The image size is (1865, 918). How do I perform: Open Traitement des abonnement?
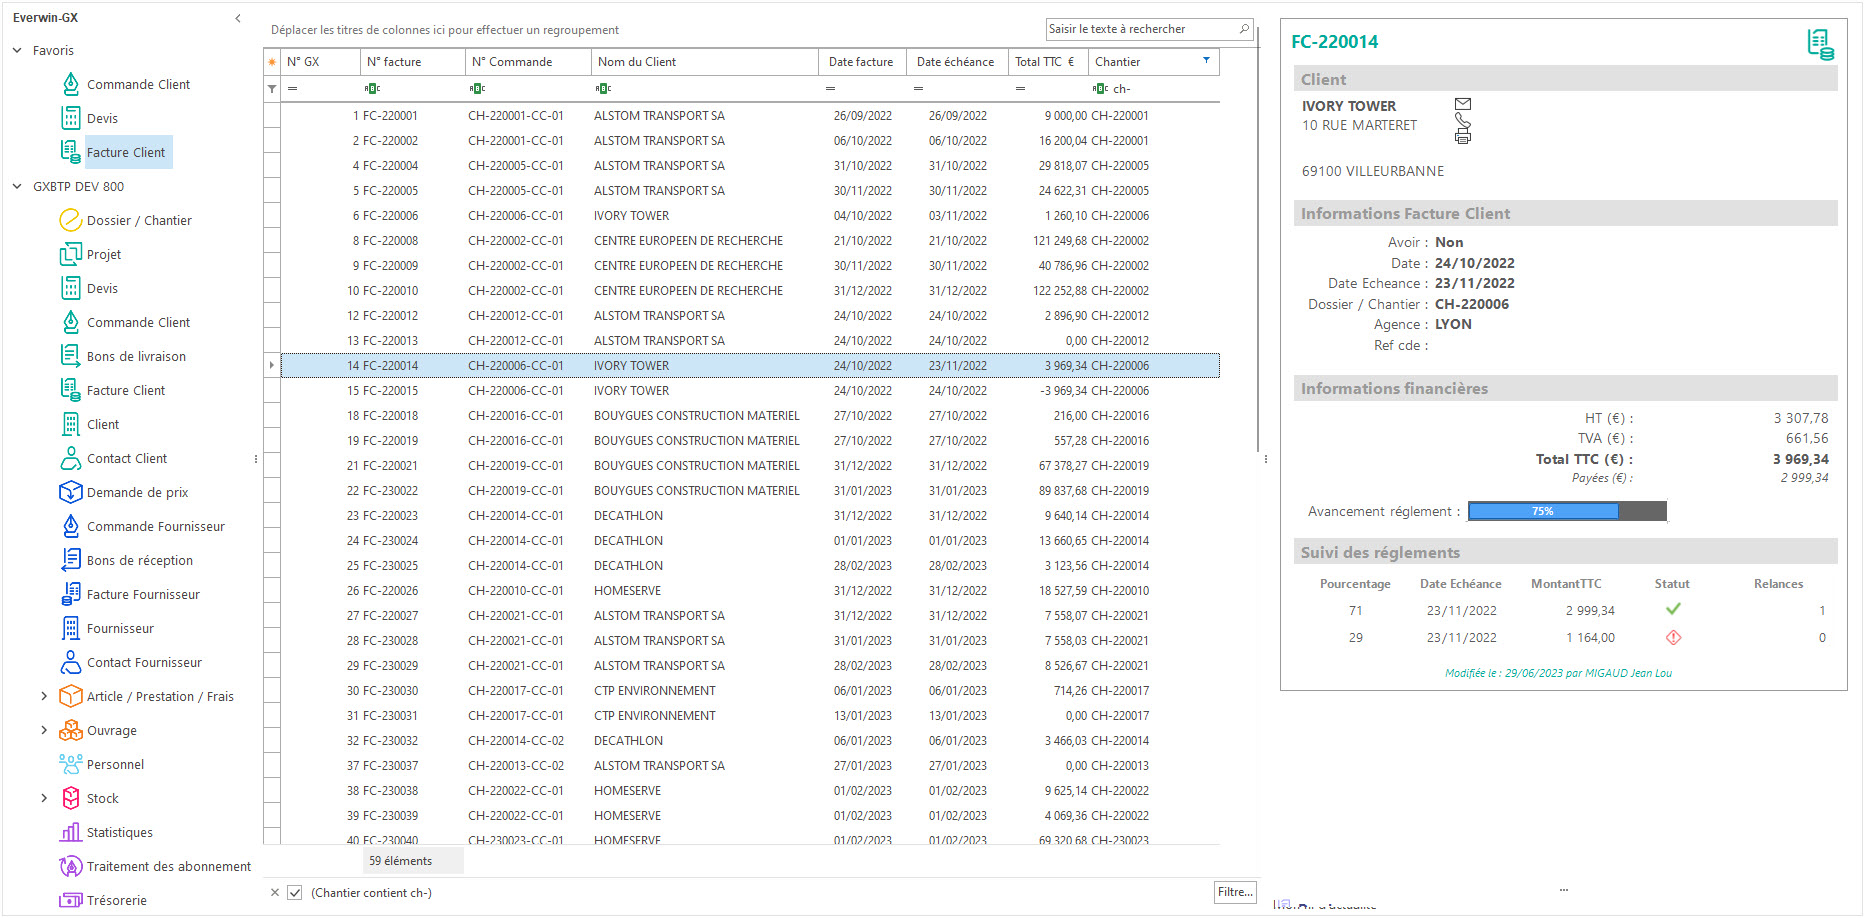point(169,867)
